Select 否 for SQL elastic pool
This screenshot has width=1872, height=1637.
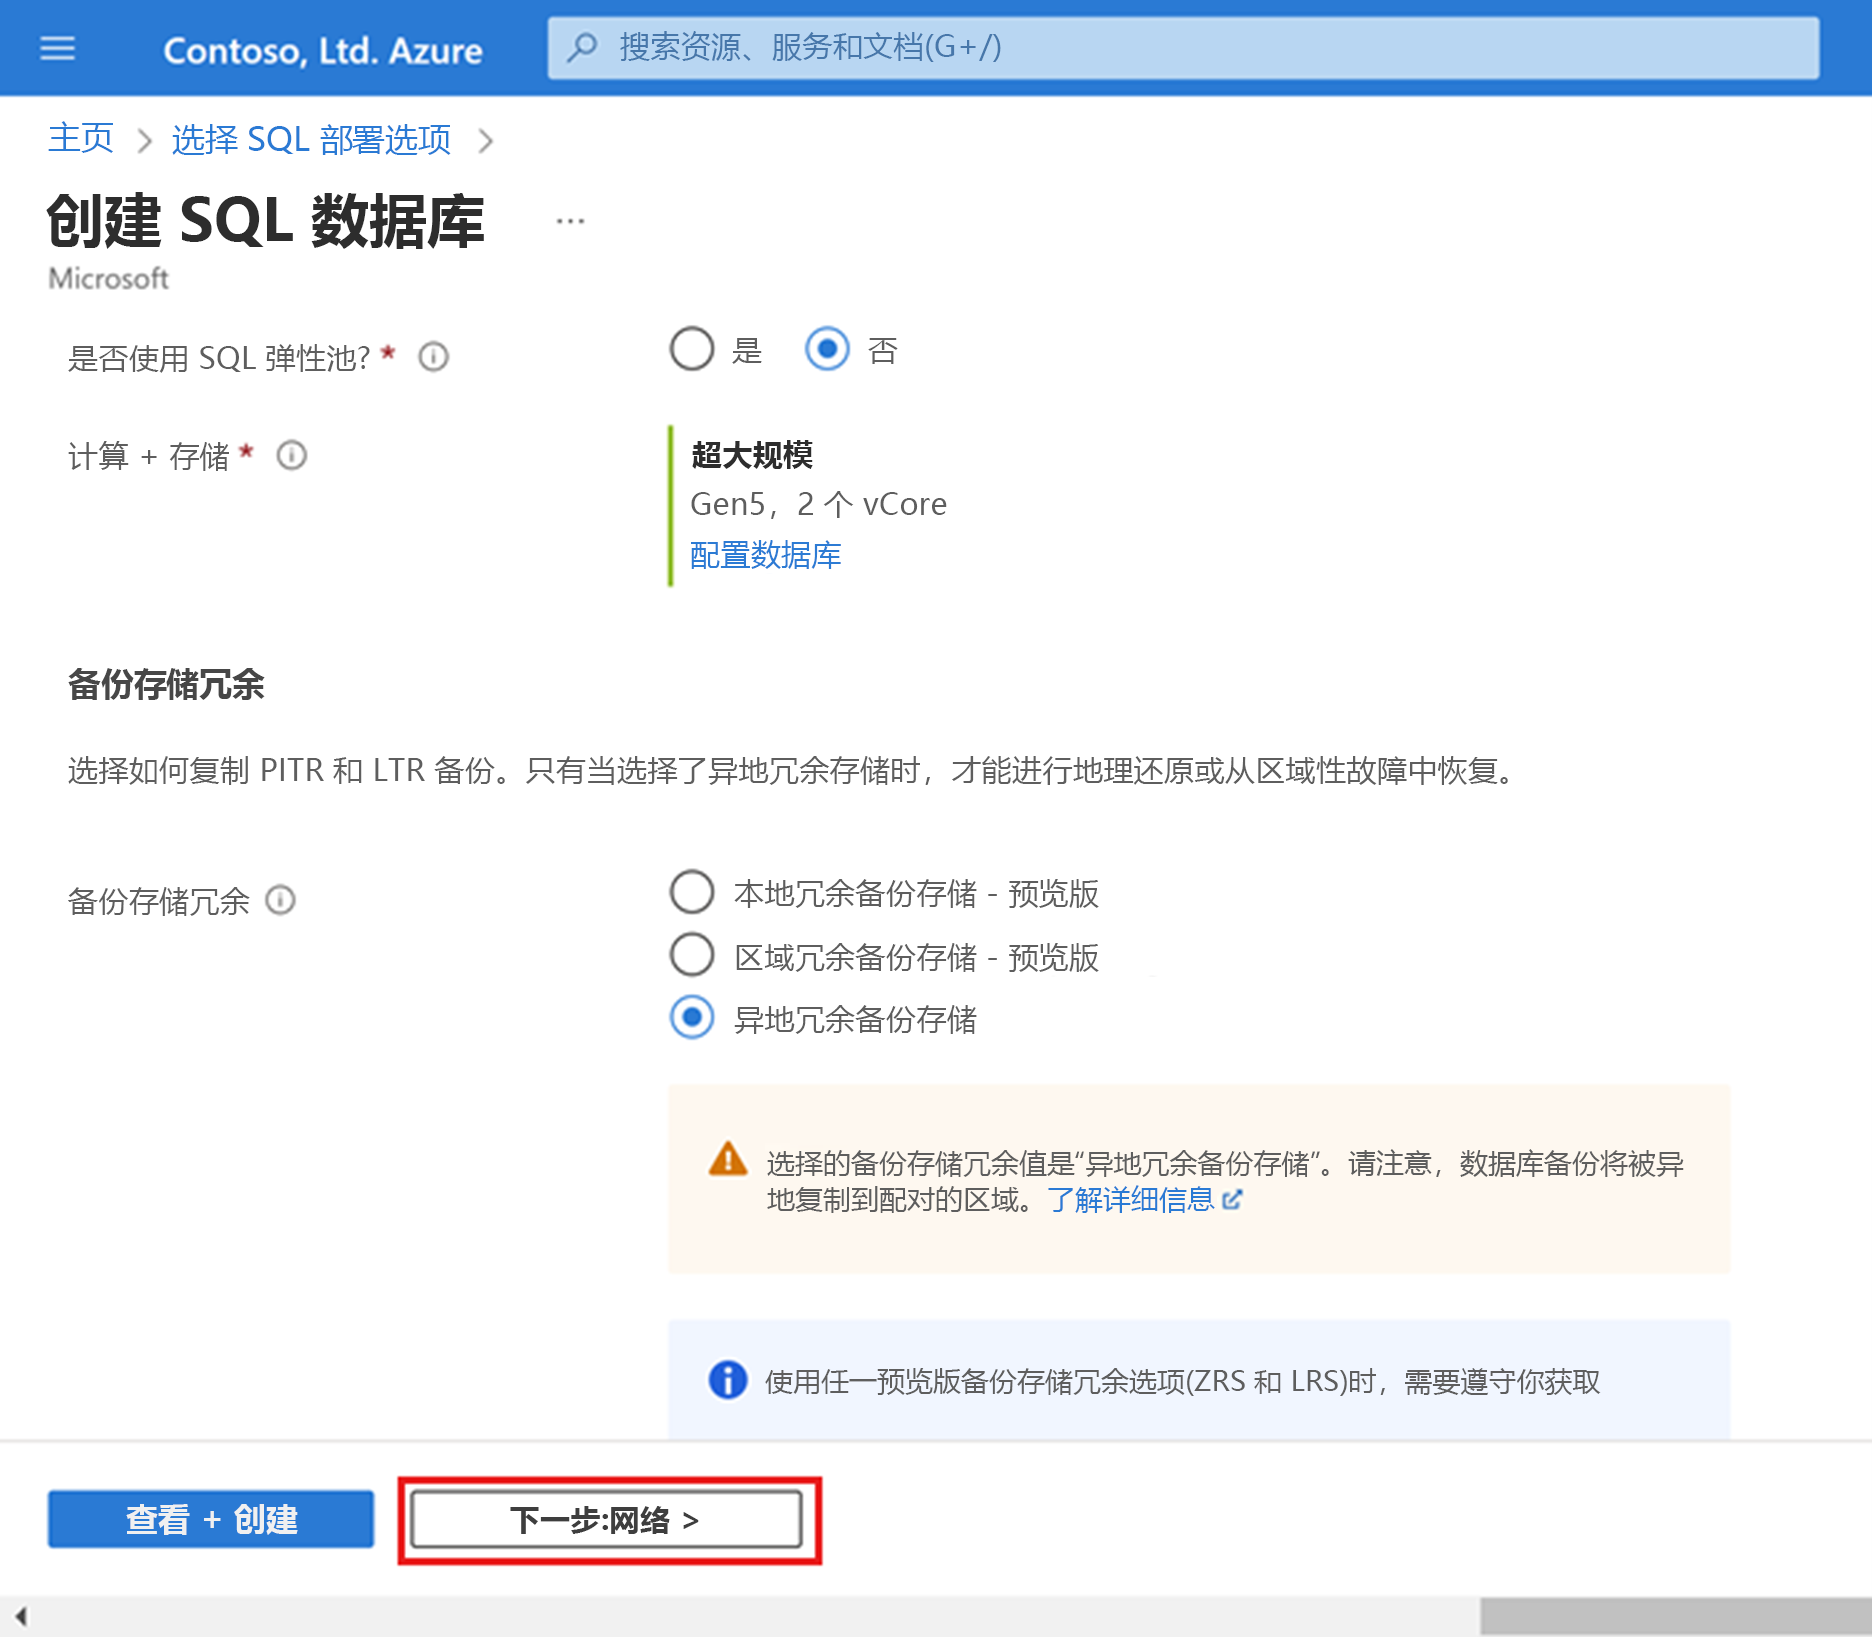click(x=827, y=350)
